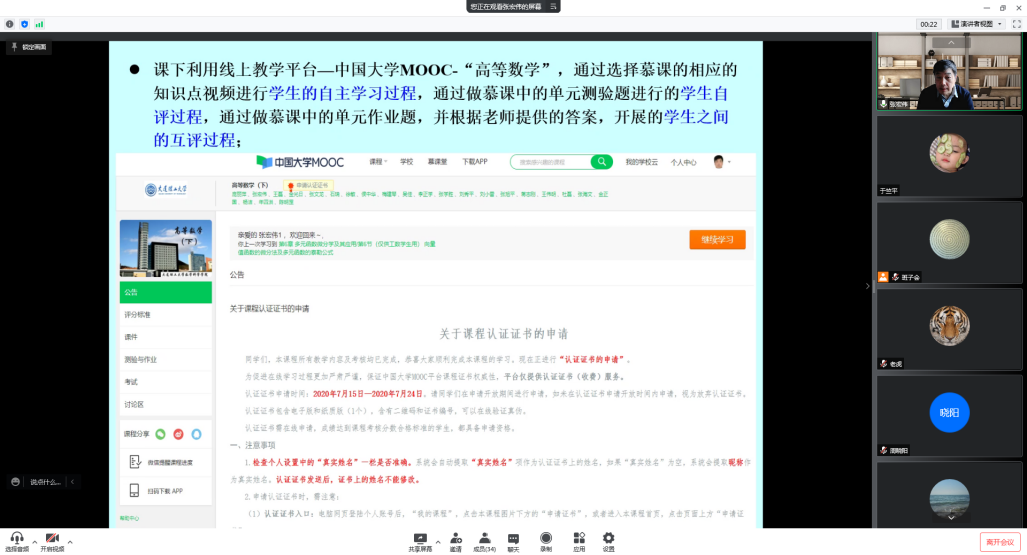Open 我的学校云 link
Screen dimensions: 1027x555
click(x=641, y=162)
